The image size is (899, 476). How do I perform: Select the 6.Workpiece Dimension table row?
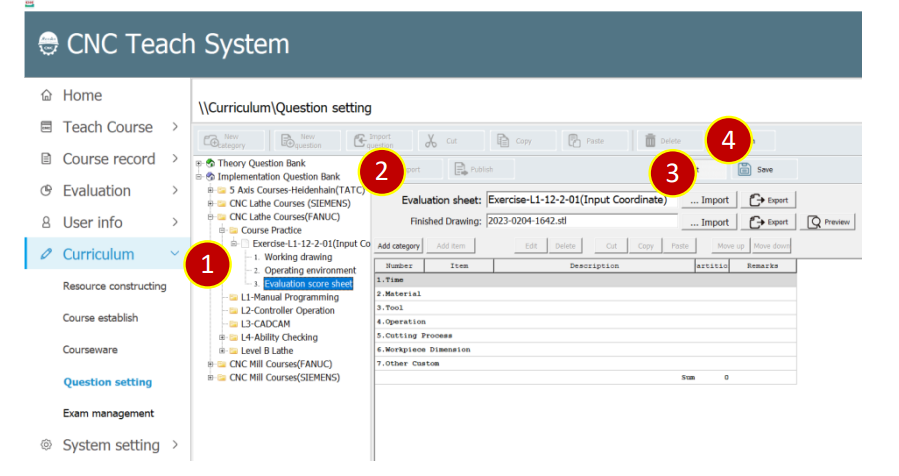coord(585,349)
